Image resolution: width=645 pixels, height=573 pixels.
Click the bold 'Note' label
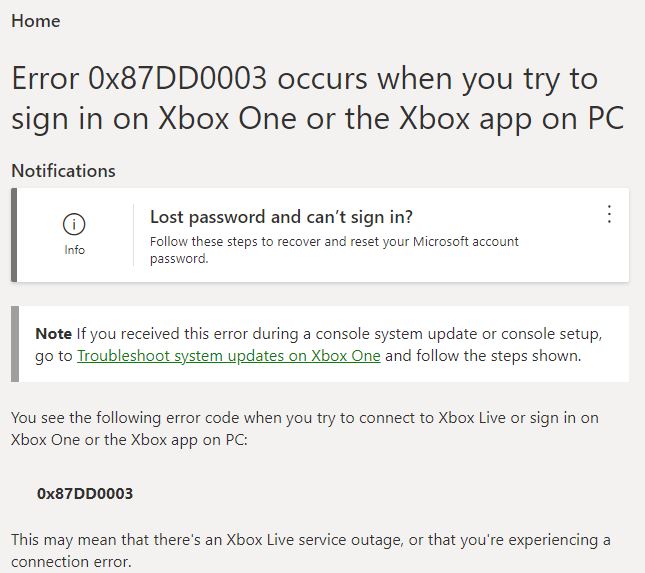53,334
